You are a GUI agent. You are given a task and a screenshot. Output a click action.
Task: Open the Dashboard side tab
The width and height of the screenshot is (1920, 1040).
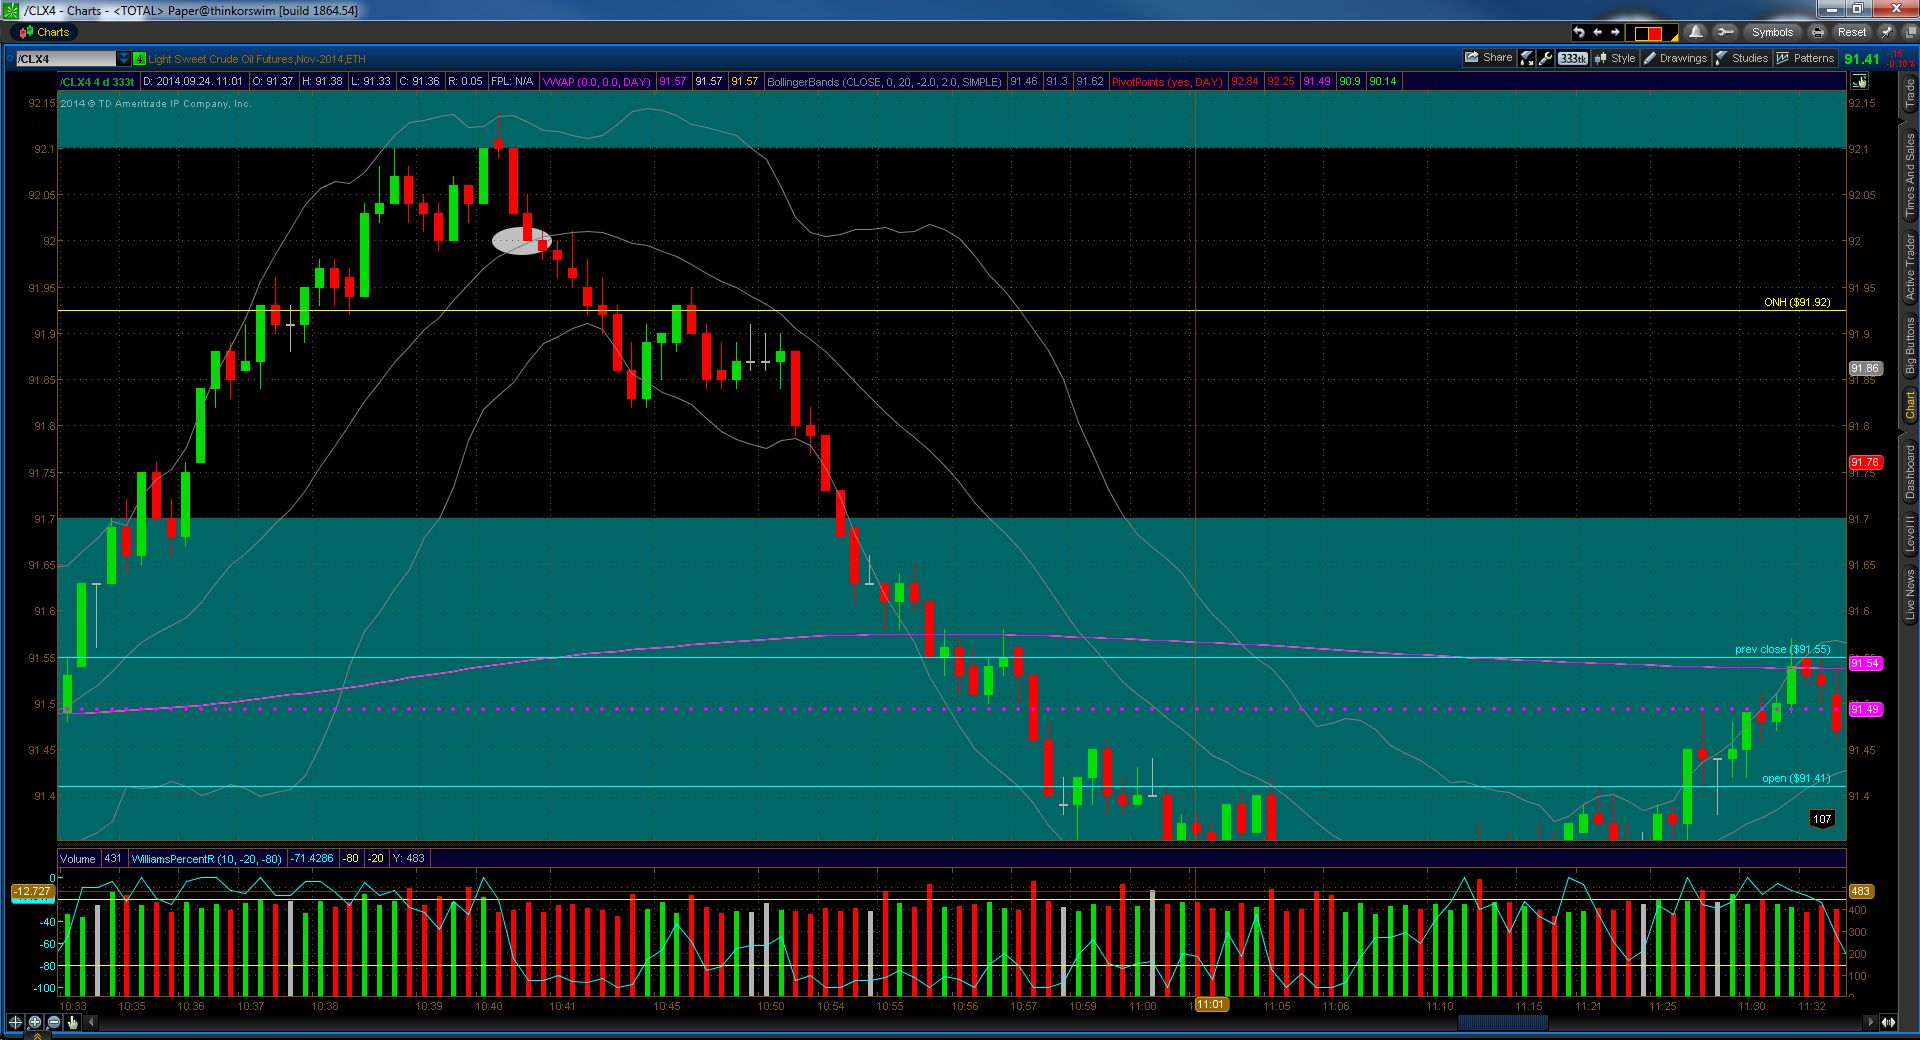tap(1909, 471)
